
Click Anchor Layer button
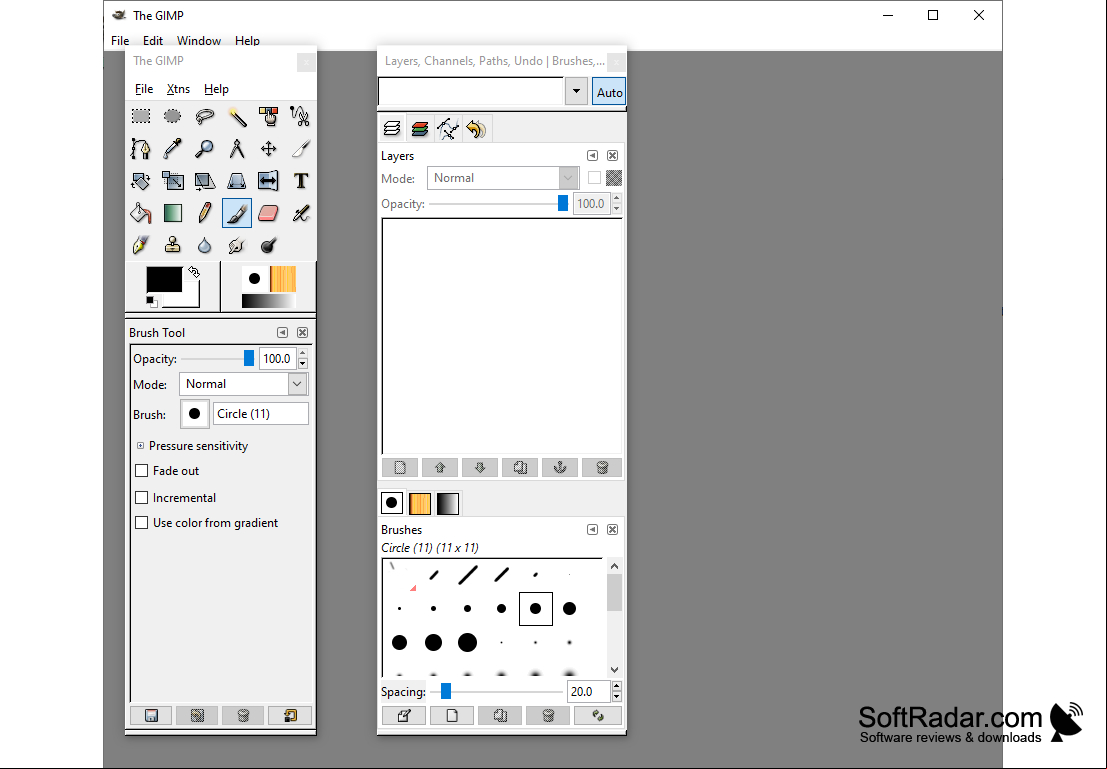pos(560,467)
